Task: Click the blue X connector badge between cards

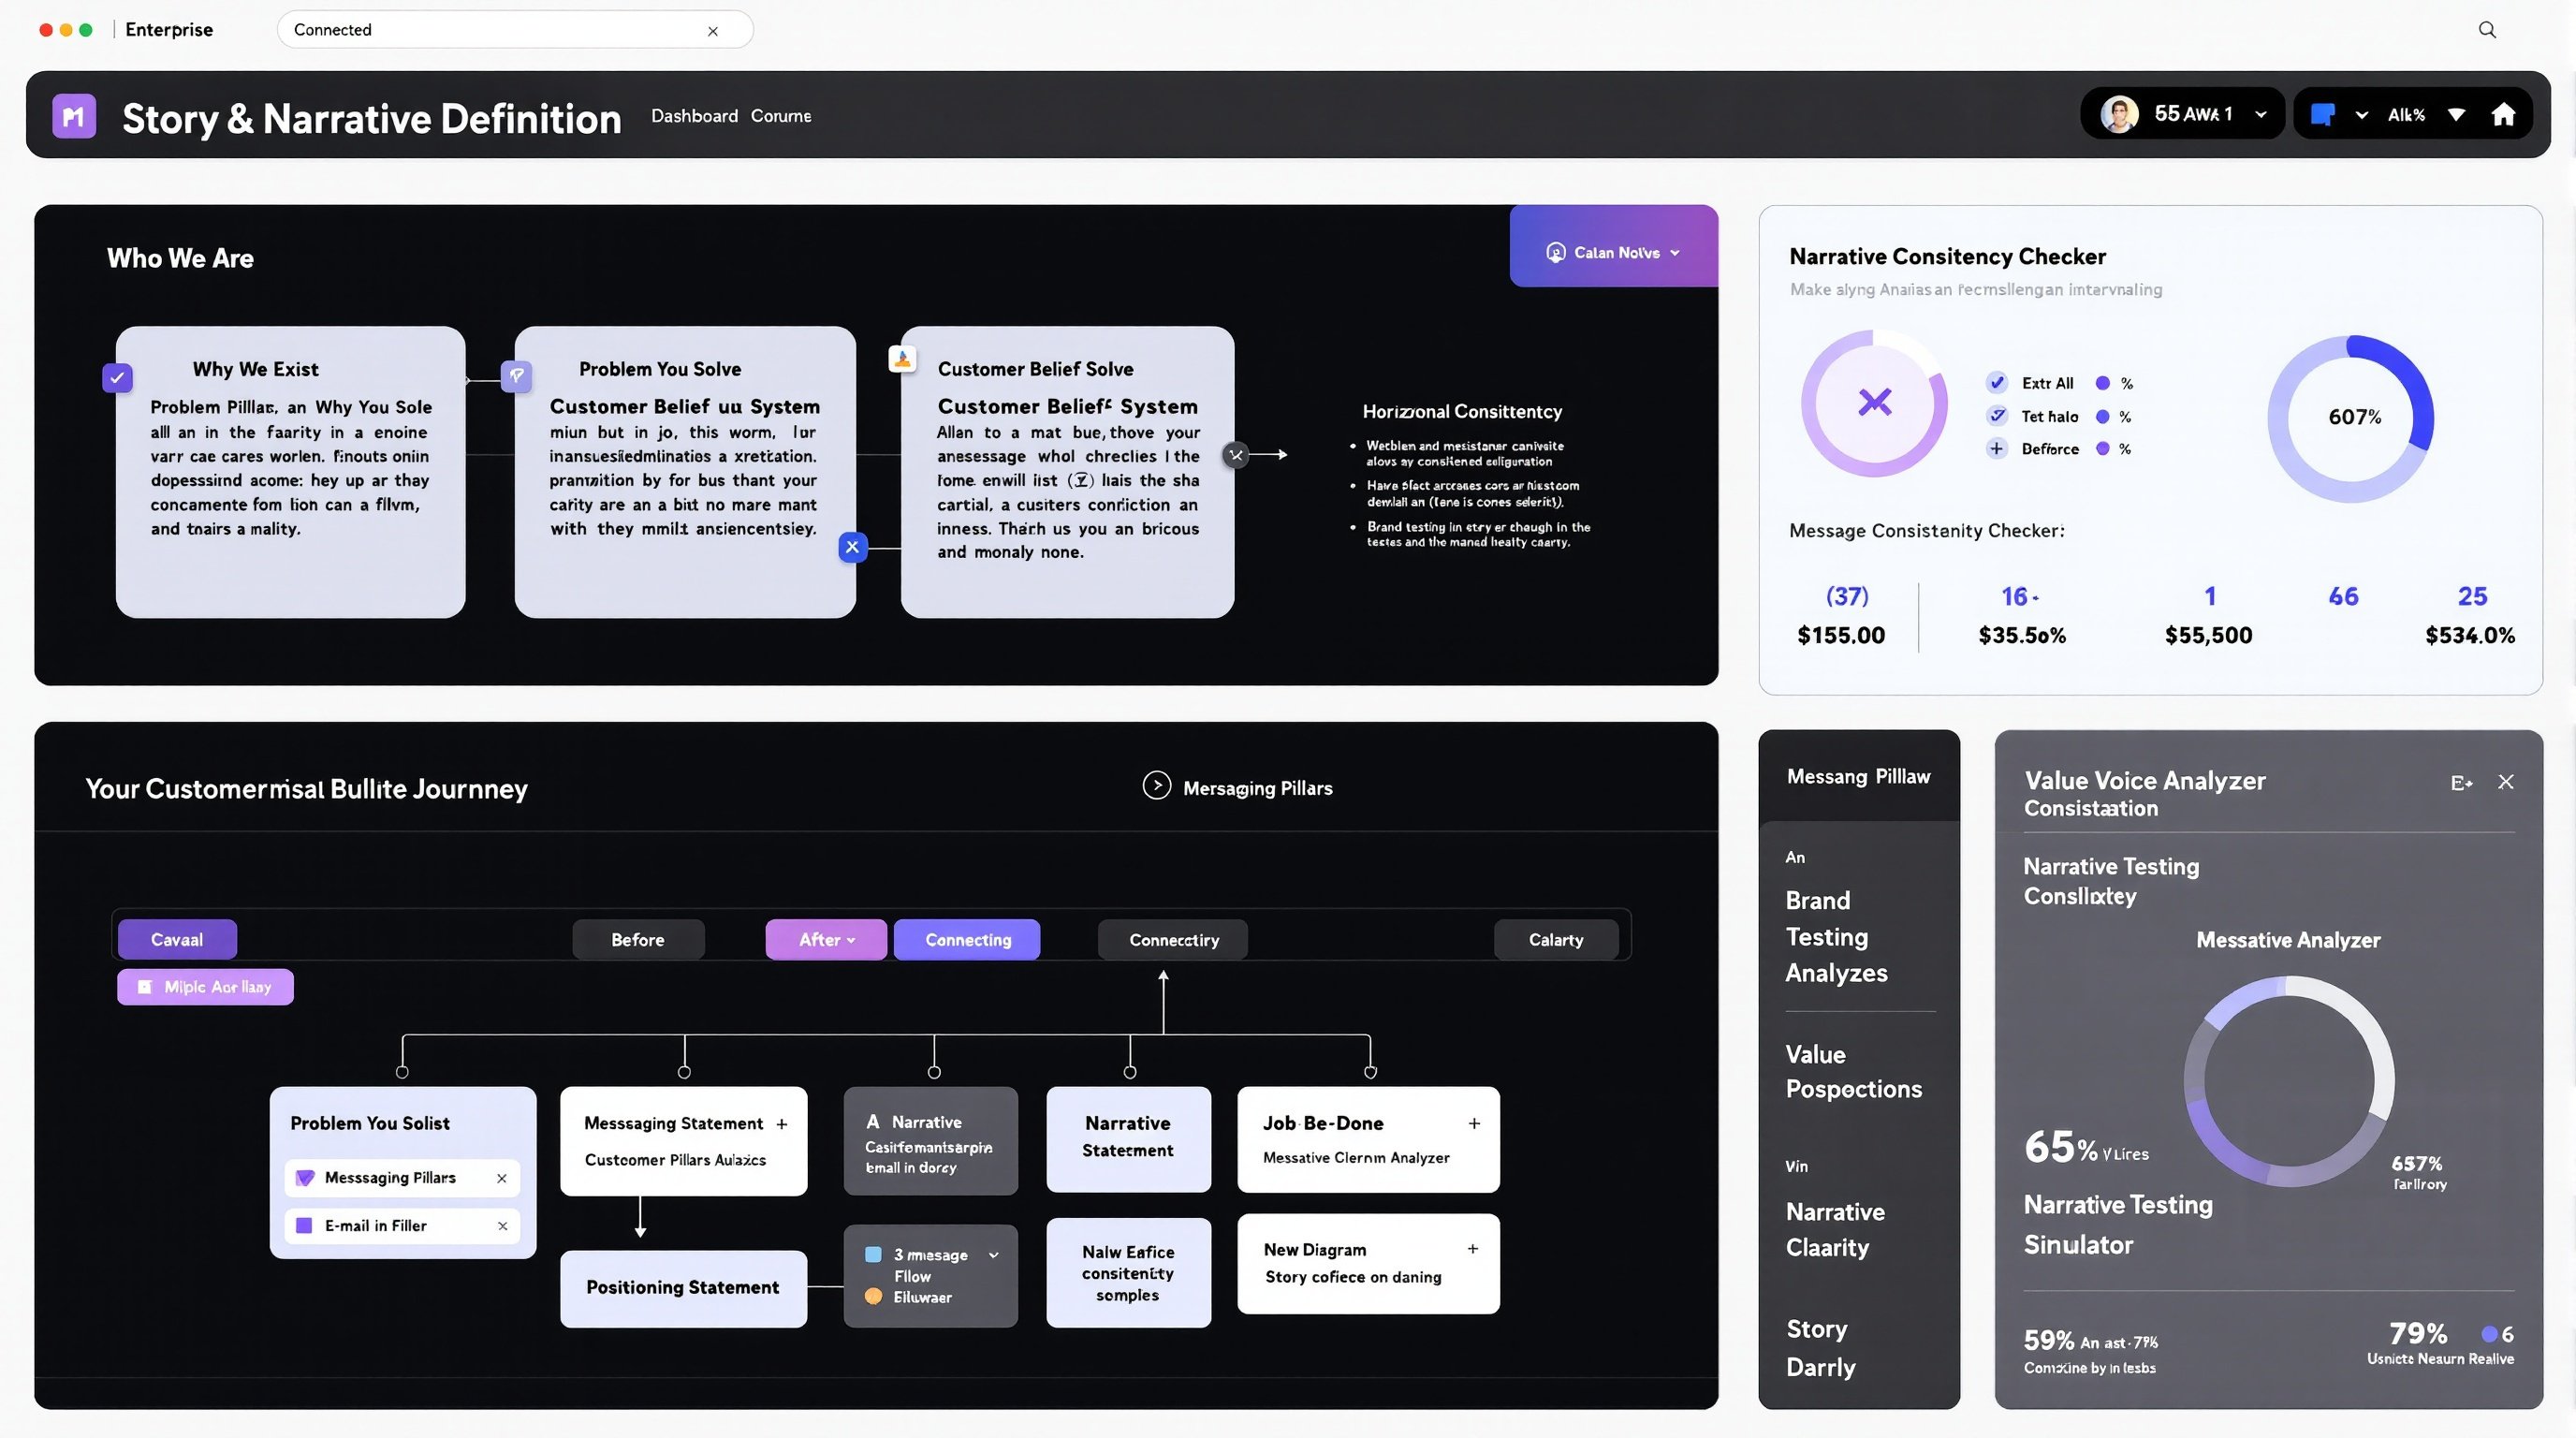Action: point(852,547)
